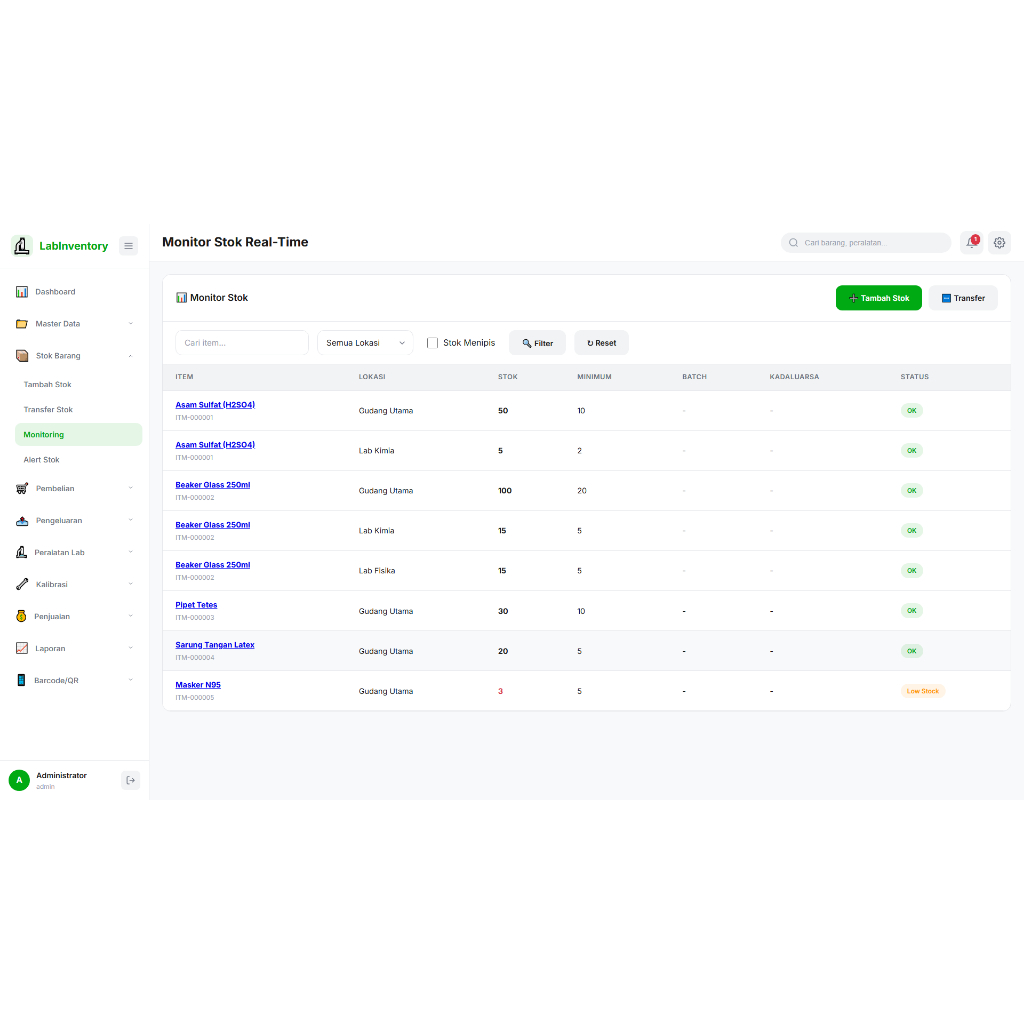Click the Laporan chart icon

22,648
